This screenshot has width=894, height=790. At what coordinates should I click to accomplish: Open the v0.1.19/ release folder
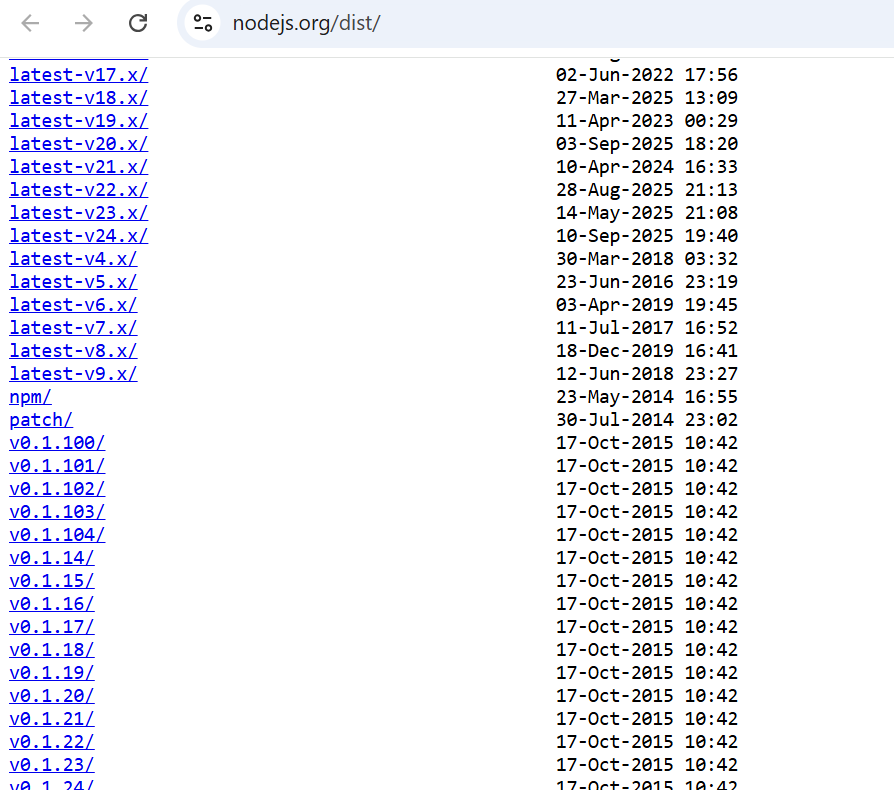[52, 673]
